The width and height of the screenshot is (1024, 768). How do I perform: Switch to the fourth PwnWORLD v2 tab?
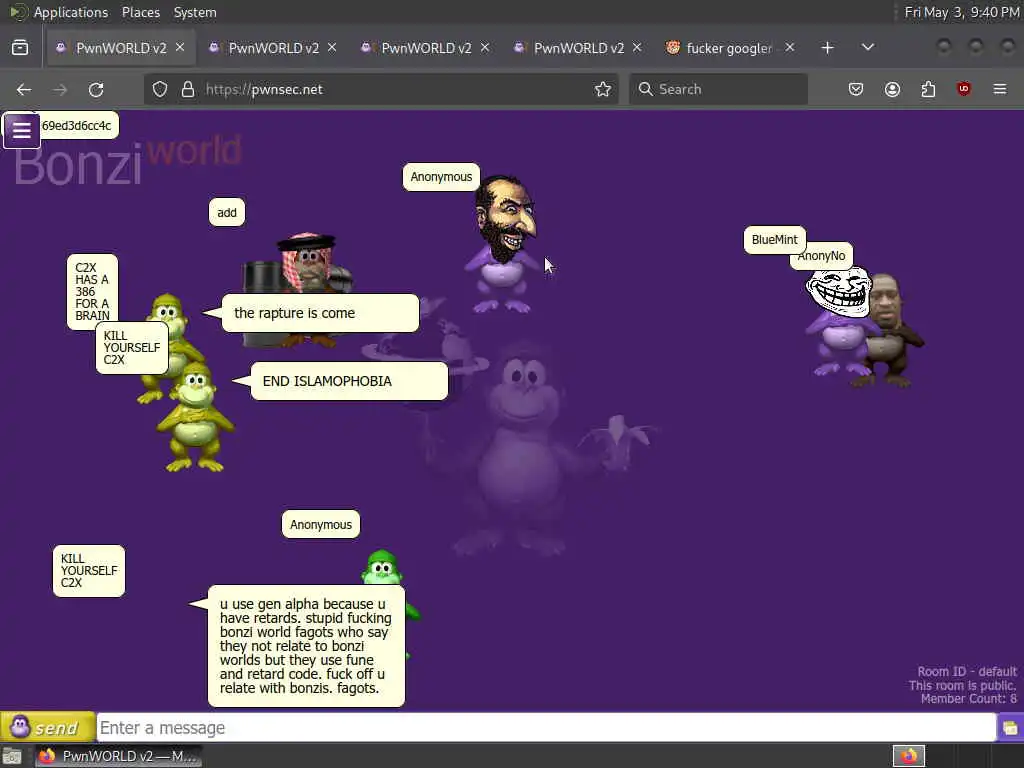coord(579,48)
